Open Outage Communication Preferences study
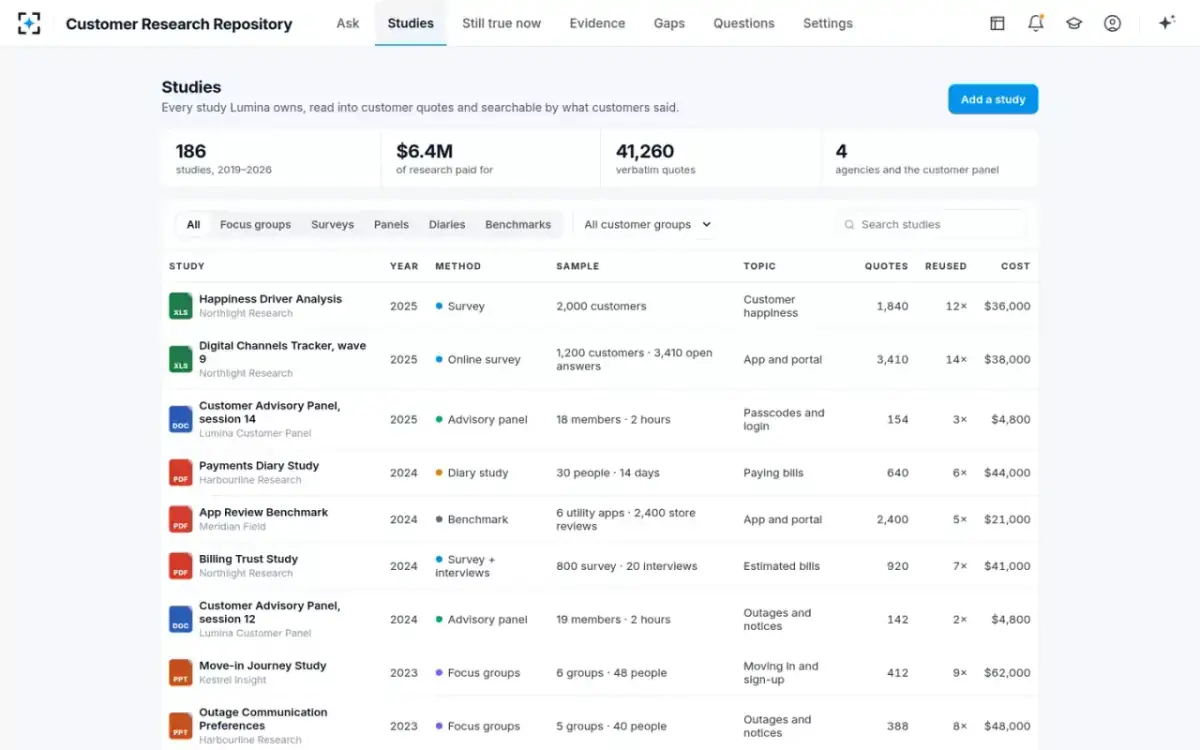This screenshot has height=750, width=1200. (263, 719)
